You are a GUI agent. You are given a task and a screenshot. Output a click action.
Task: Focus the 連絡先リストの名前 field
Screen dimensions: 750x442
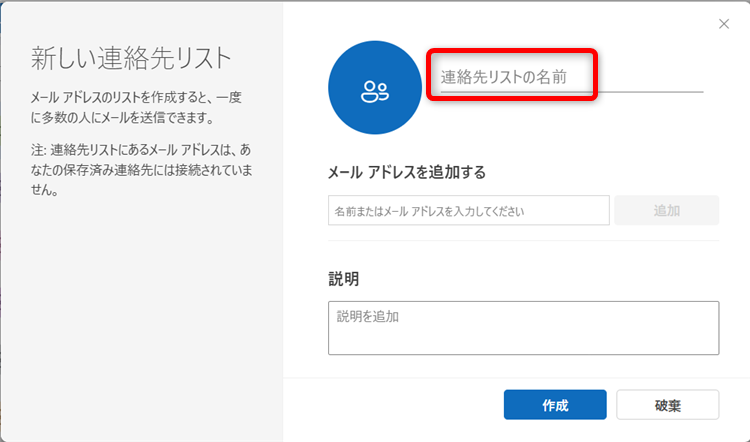(x=512, y=76)
